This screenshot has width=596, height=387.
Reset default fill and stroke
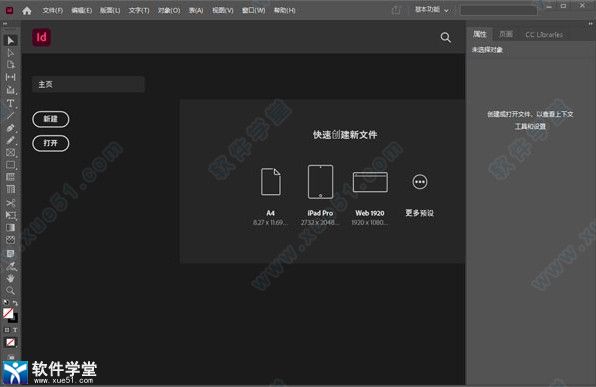pyautogui.click(x=6, y=303)
